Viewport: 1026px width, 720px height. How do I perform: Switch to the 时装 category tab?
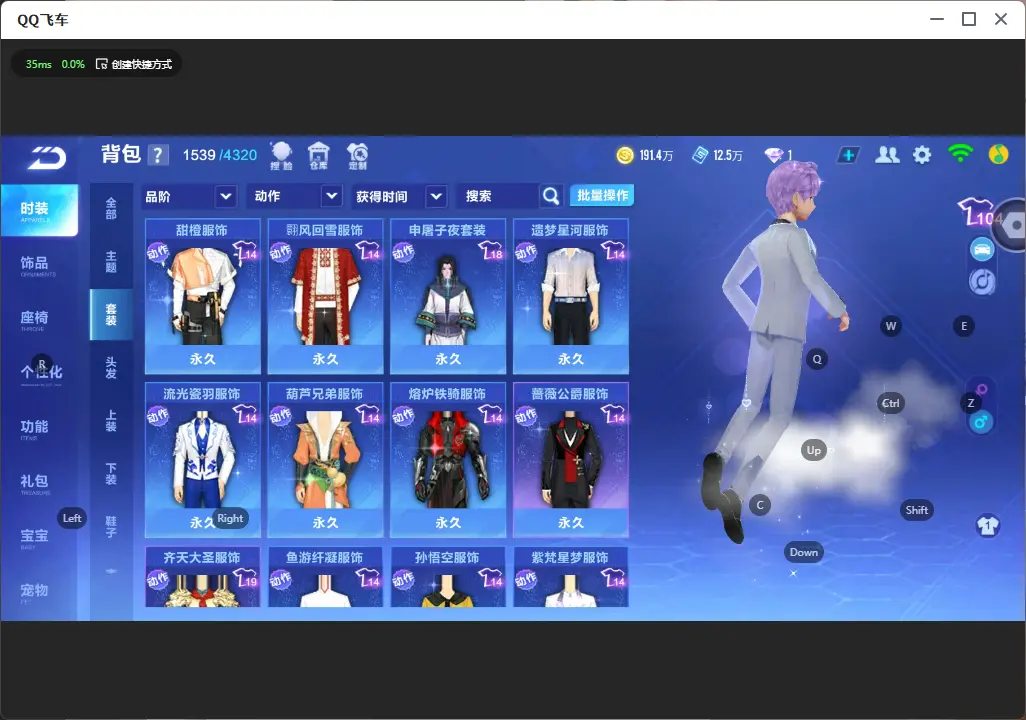point(39,210)
